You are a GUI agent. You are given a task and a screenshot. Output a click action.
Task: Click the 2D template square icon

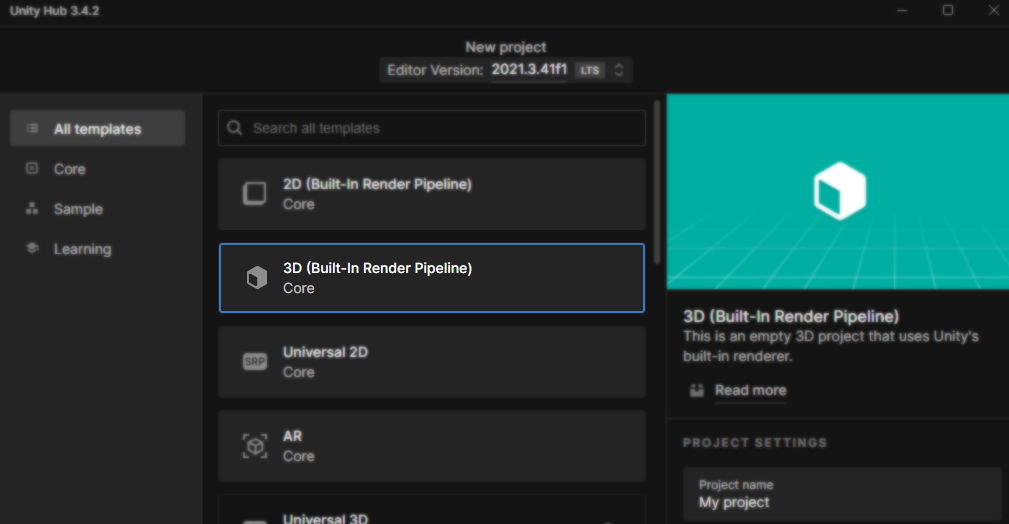254,193
